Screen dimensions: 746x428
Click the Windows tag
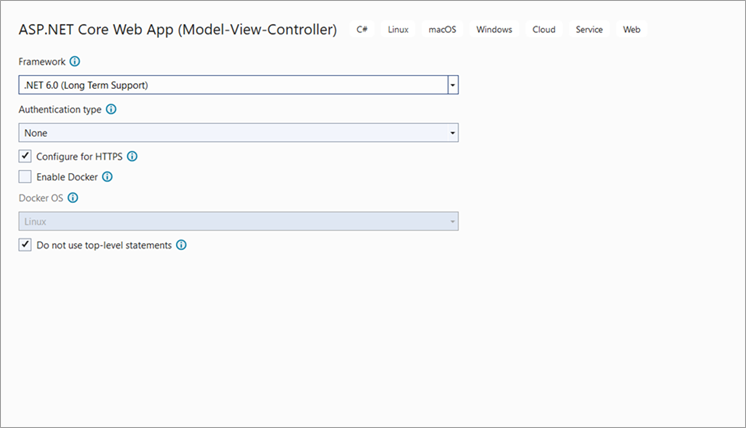[x=494, y=30]
